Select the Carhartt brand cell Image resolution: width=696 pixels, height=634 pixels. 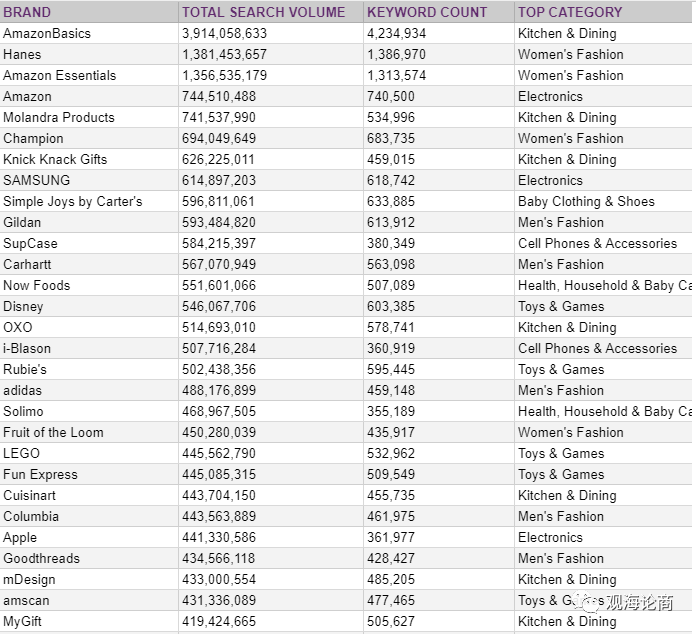click(89, 264)
